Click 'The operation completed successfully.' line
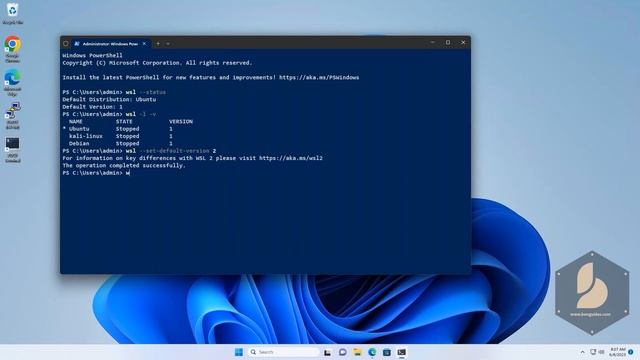 (x=124, y=165)
